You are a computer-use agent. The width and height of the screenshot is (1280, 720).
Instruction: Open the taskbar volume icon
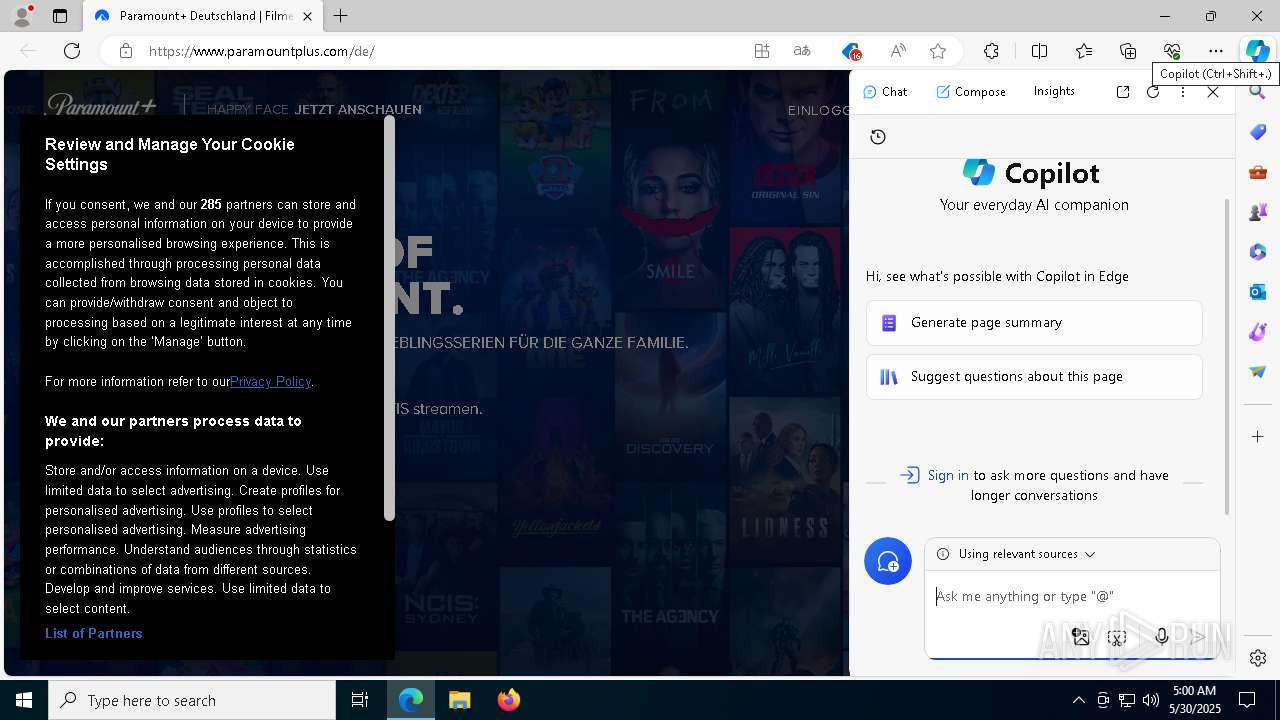[1150, 700]
